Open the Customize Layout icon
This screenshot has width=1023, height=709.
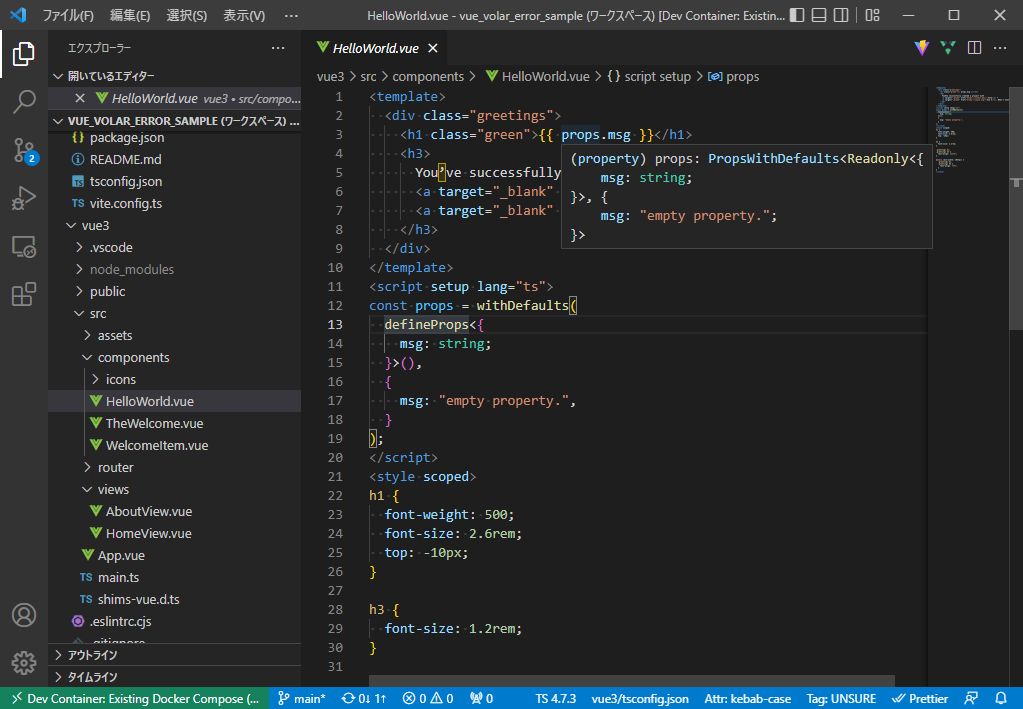[872, 15]
